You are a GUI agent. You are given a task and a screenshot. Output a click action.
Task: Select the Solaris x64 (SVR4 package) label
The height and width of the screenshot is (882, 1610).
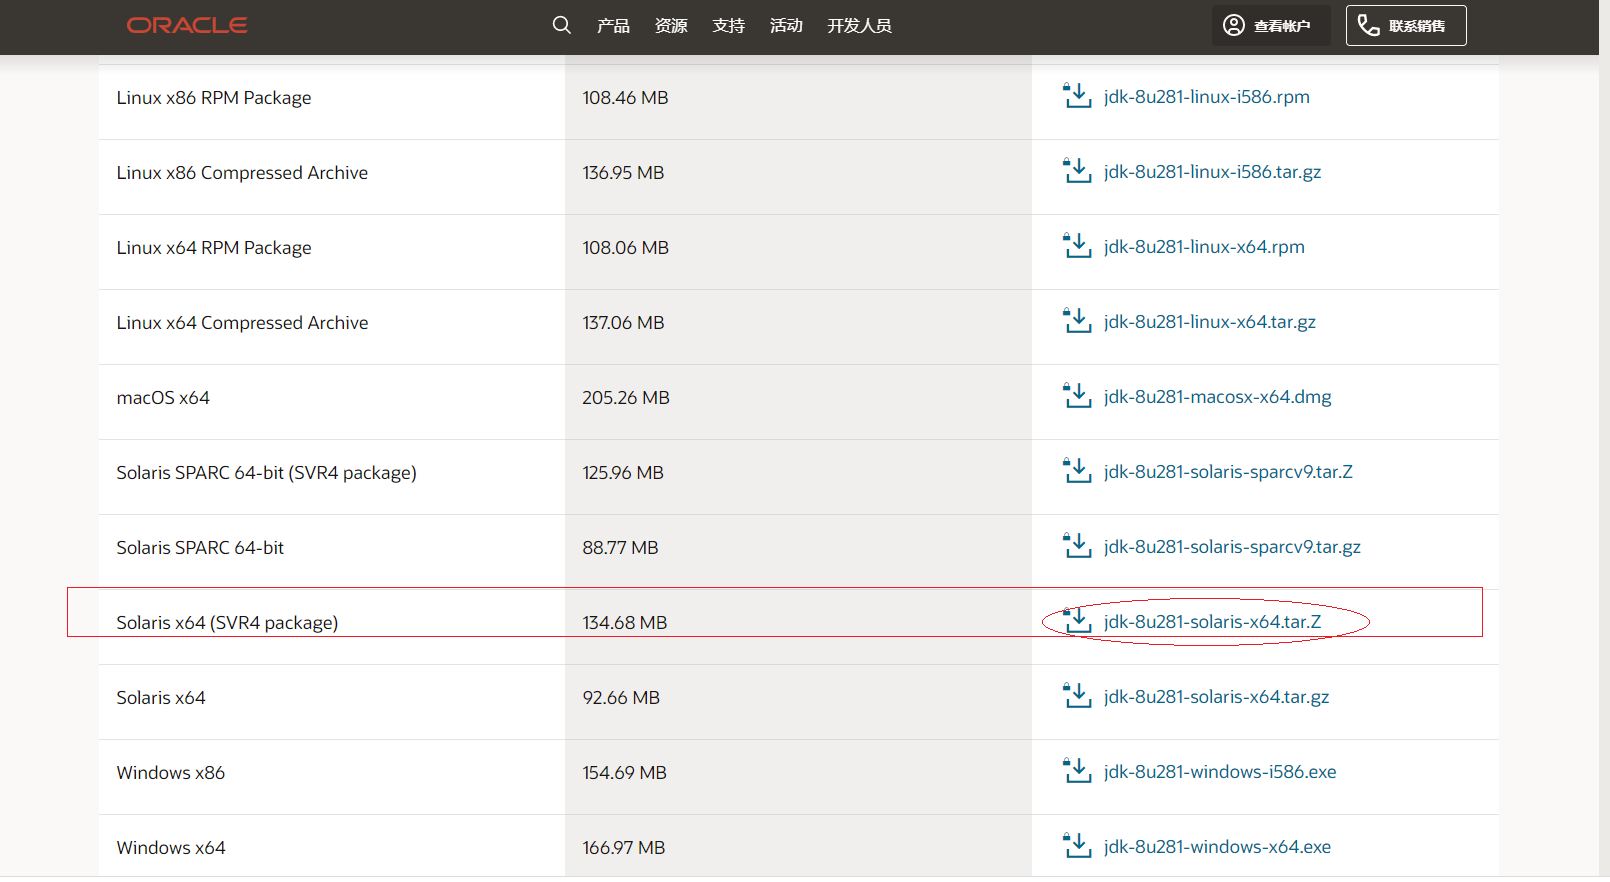coord(227,623)
